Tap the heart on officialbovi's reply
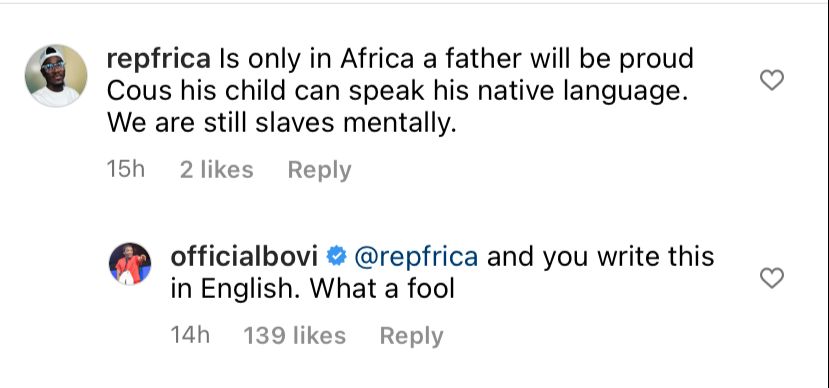Image resolution: width=829 pixels, height=388 pixels. (771, 278)
